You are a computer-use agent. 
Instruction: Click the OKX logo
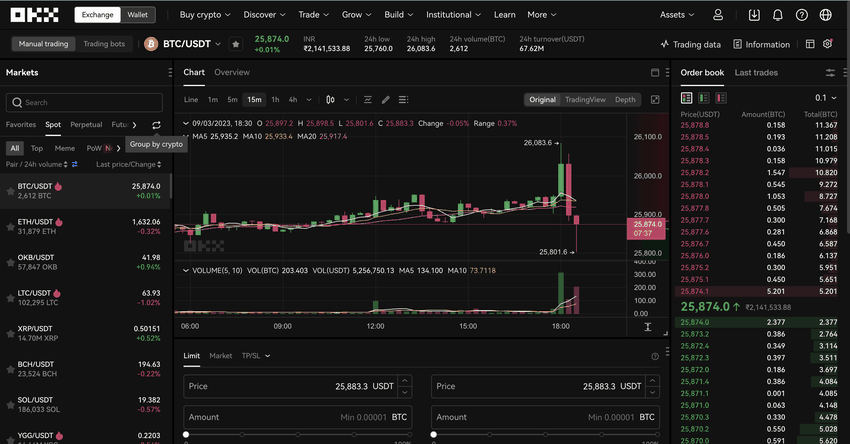[34, 15]
